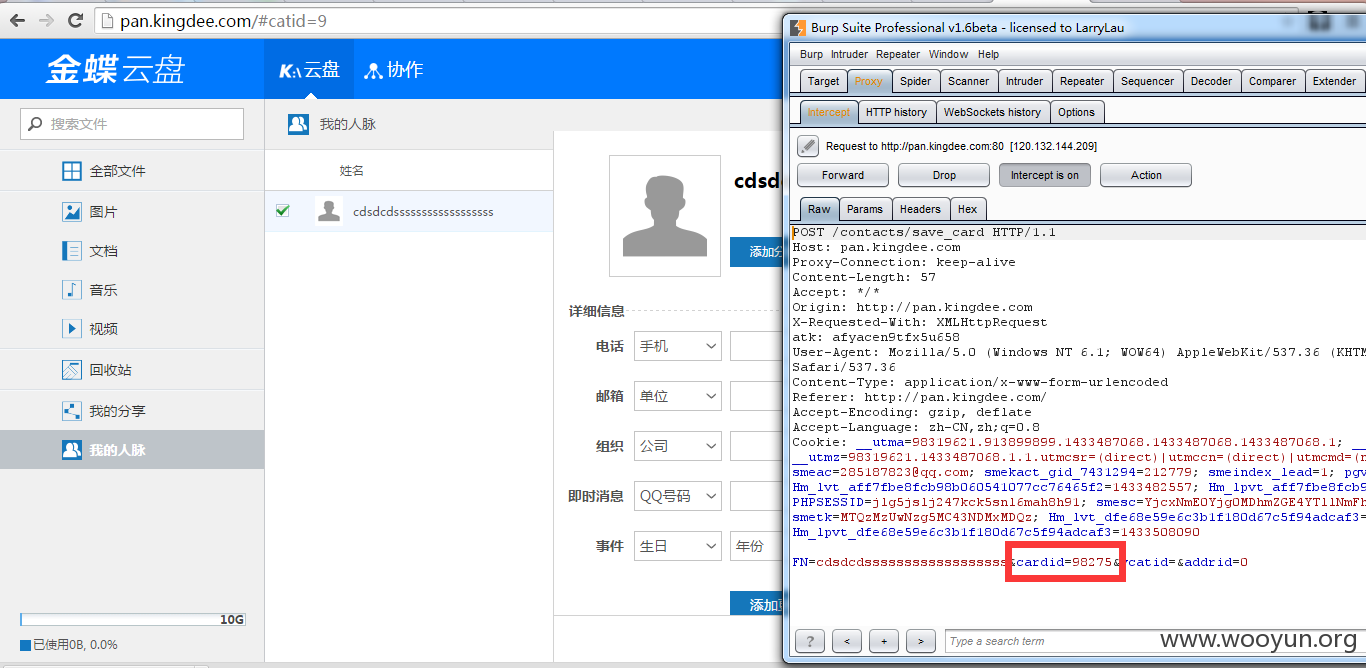
Task: Switch to the Hex view tab
Action: pyautogui.click(x=967, y=209)
